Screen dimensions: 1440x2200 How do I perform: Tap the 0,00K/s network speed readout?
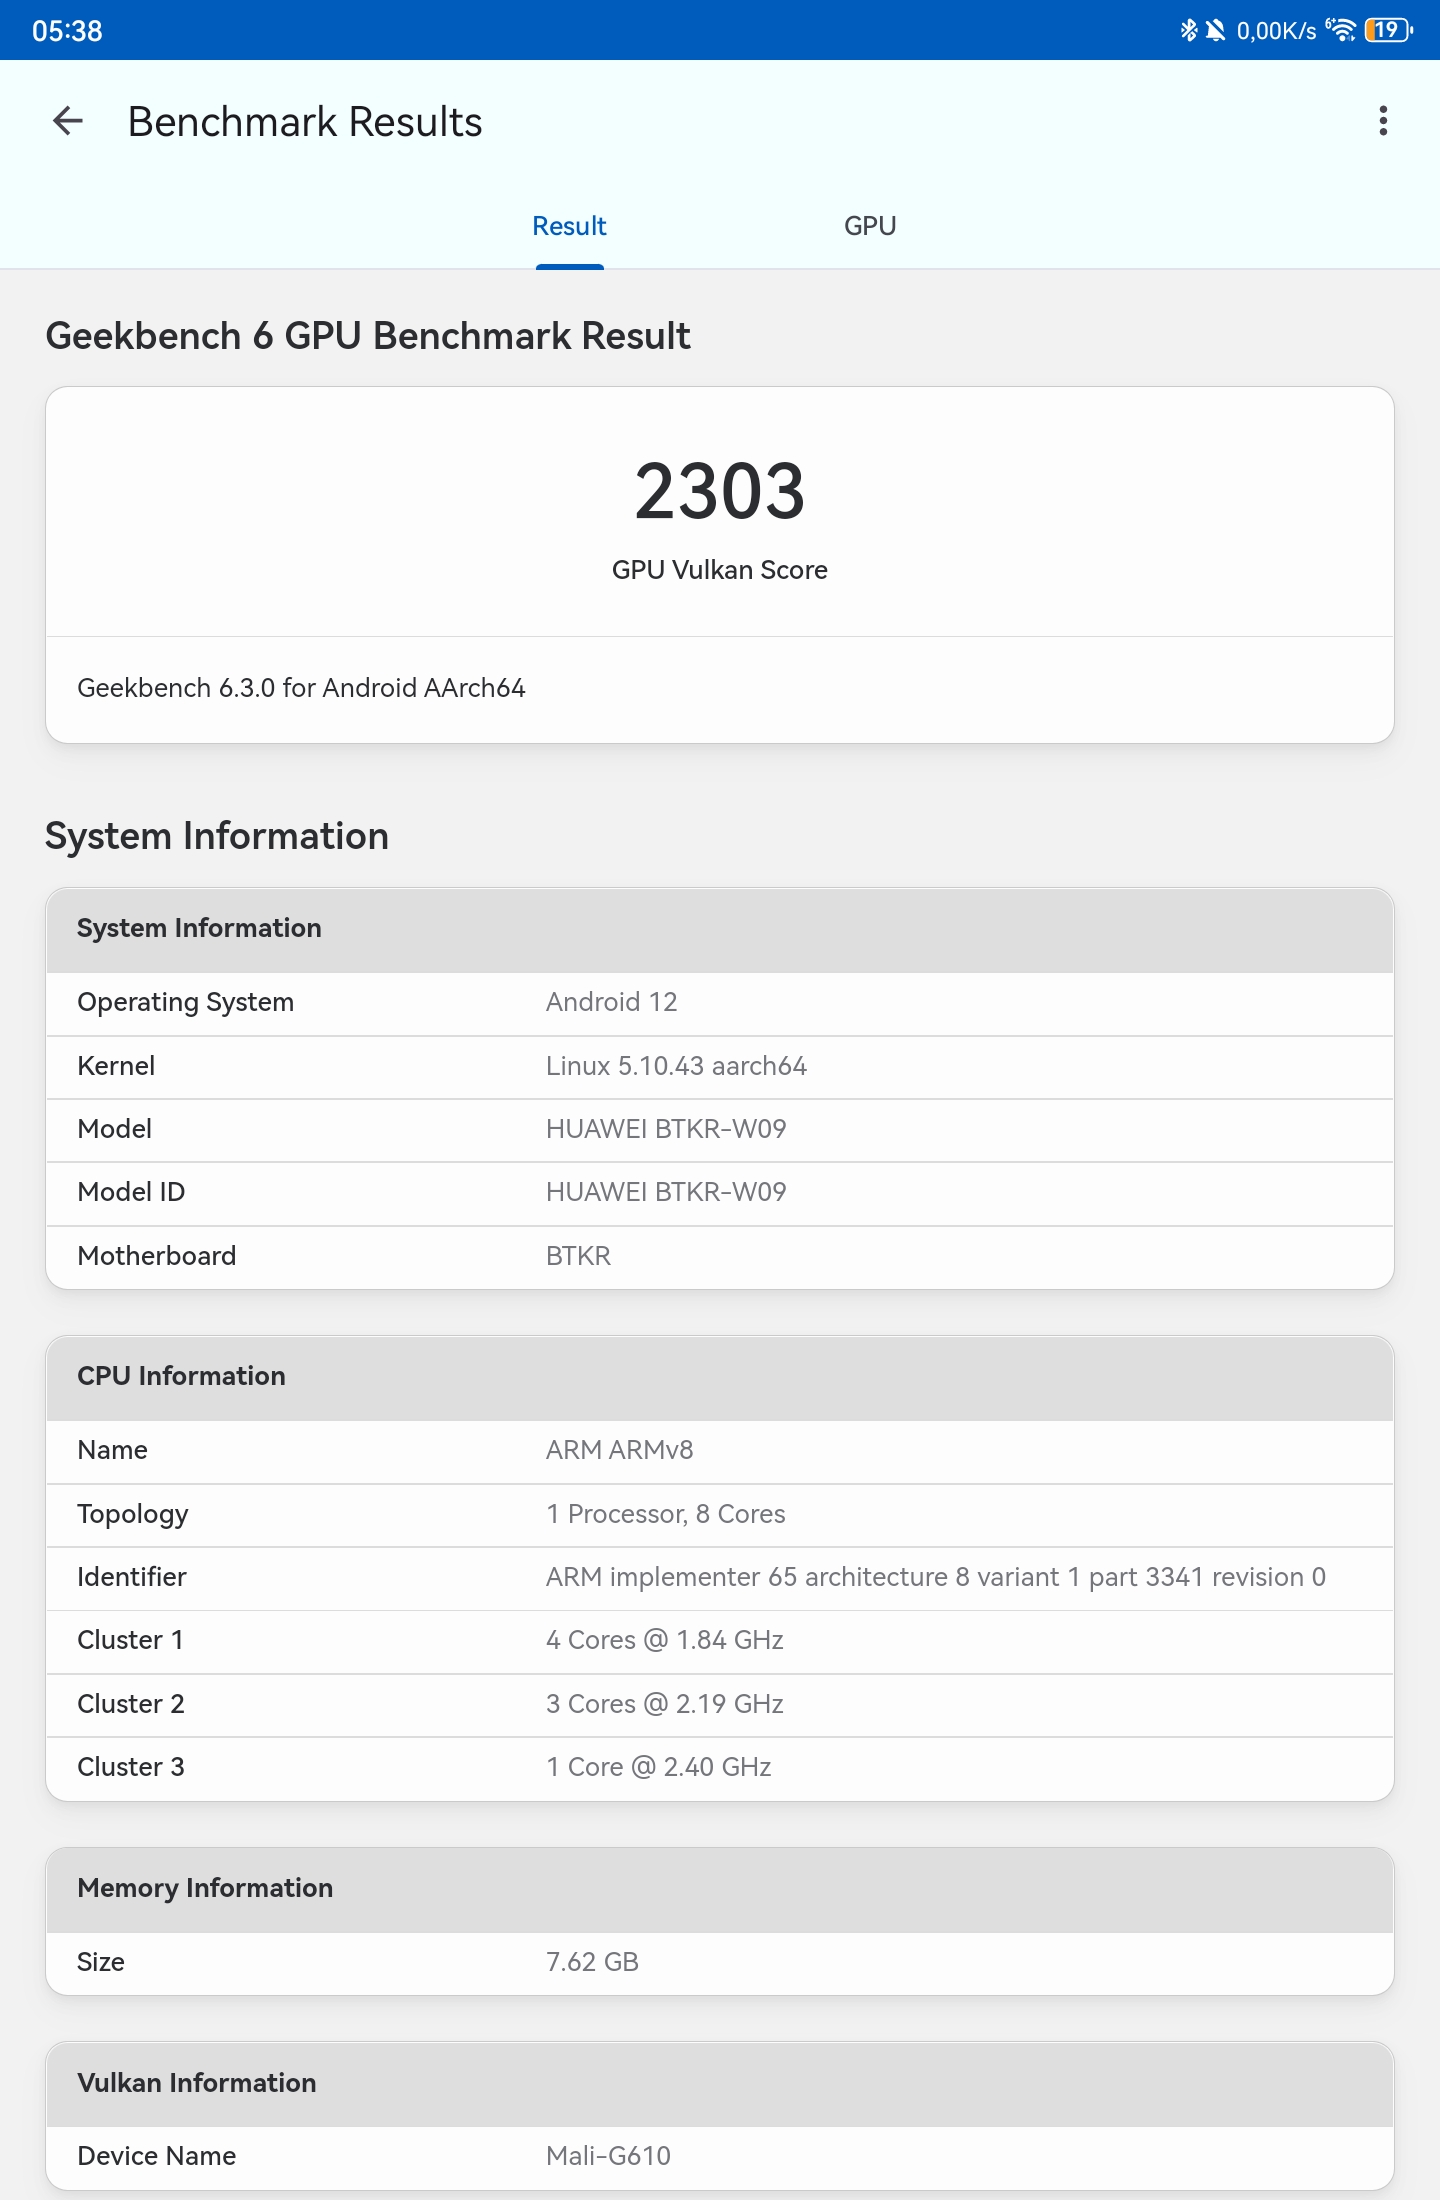click(x=1276, y=31)
